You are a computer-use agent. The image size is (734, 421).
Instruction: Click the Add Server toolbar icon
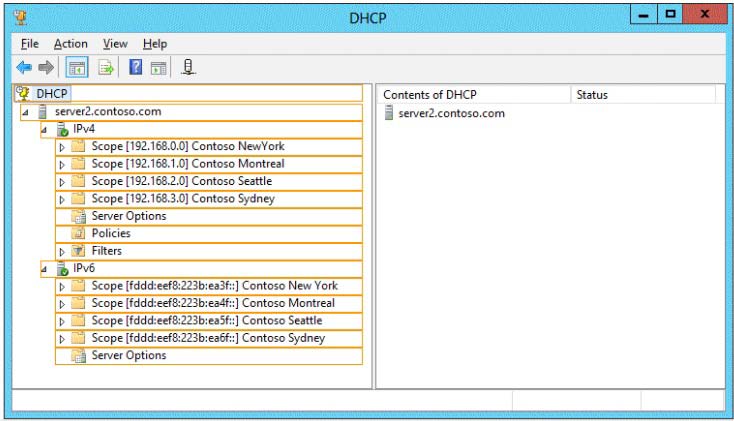(x=188, y=67)
